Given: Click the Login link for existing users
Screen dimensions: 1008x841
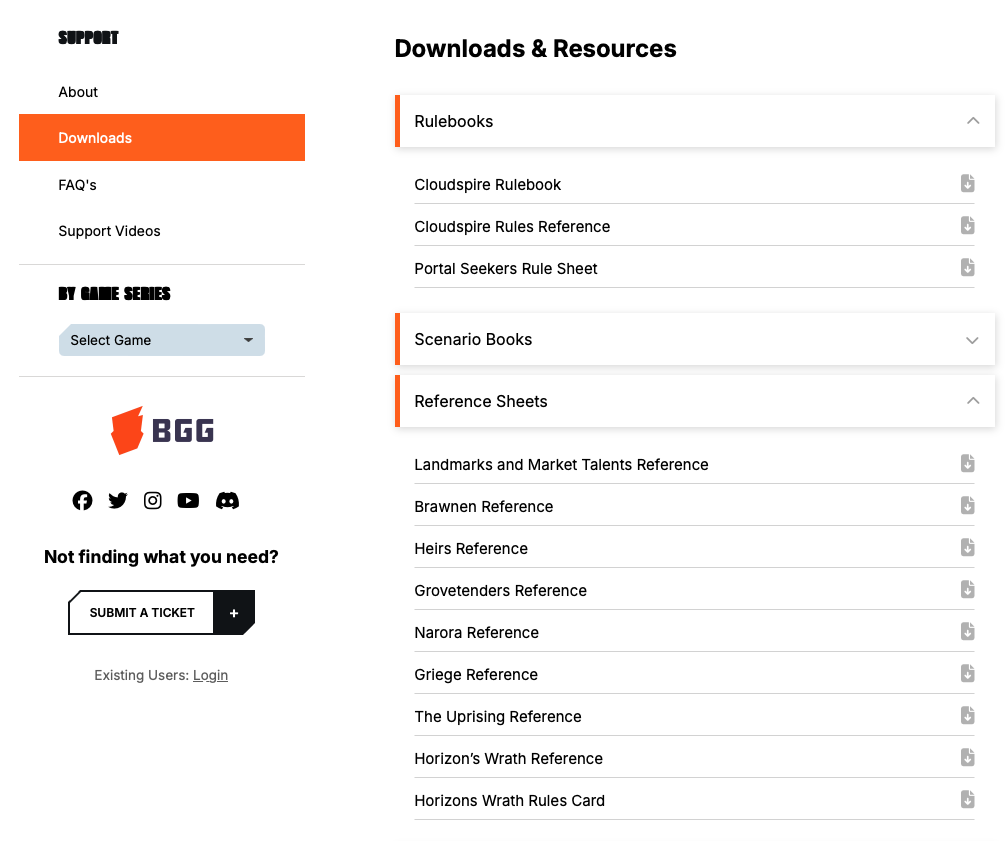Looking at the screenshot, I should (x=210, y=675).
